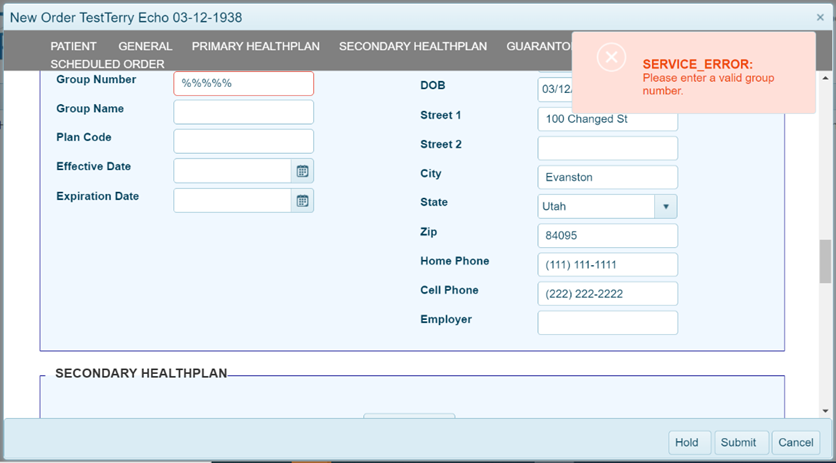The image size is (836, 463).
Task: Focus the Group Name text box
Action: pyautogui.click(x=243, y=112)
